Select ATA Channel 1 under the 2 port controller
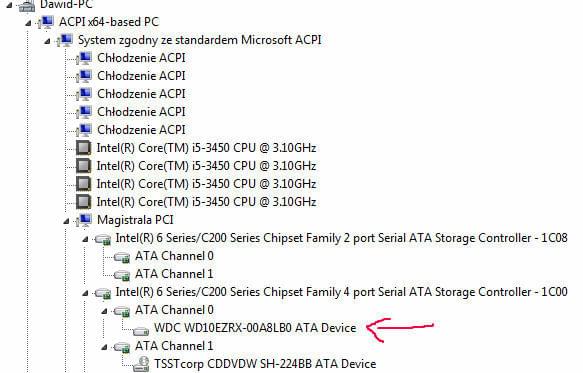 [174, 274]
